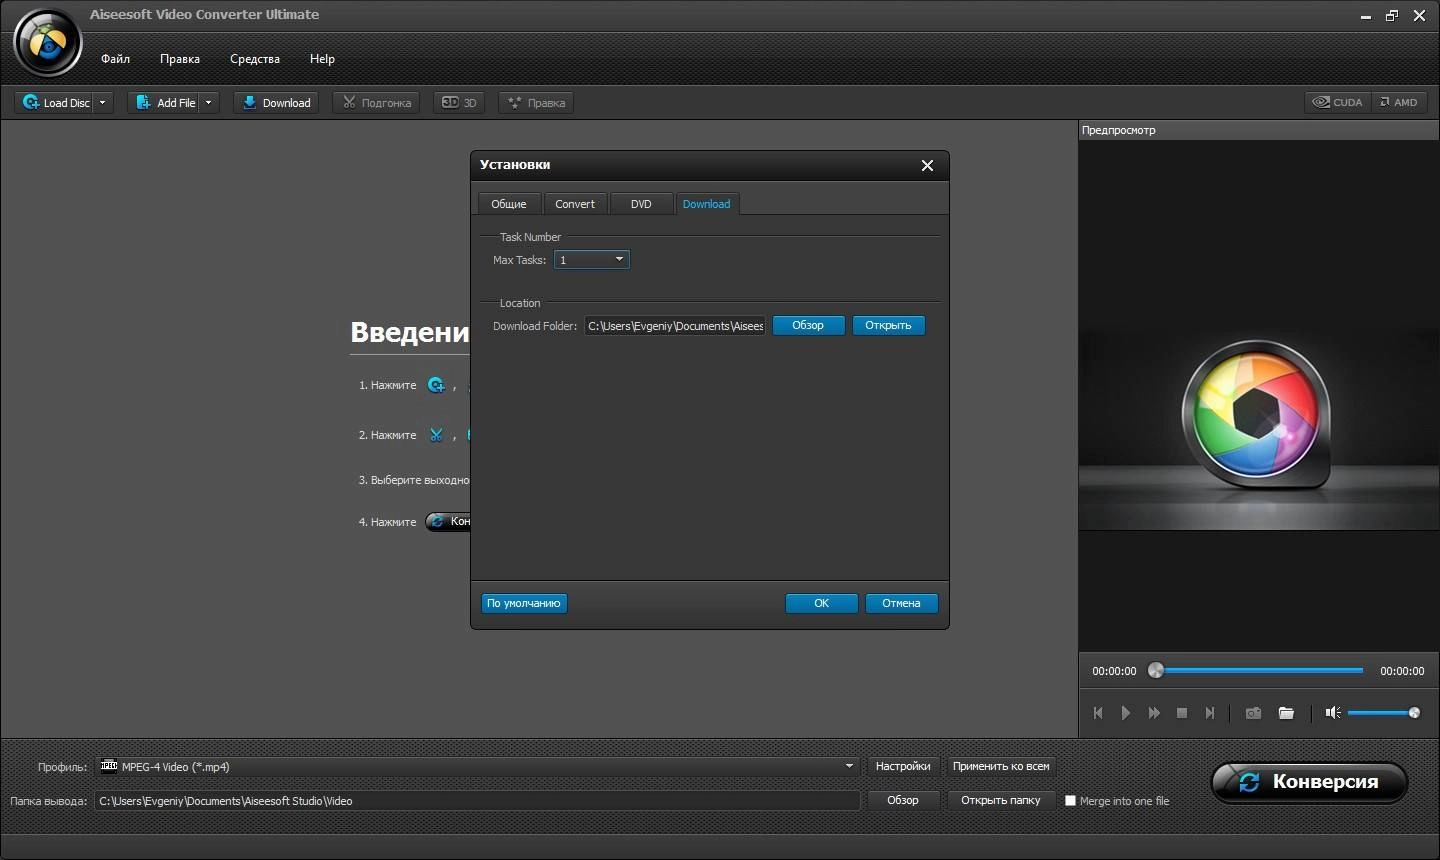Switch to the Общие settings tab

coord(509,204)
